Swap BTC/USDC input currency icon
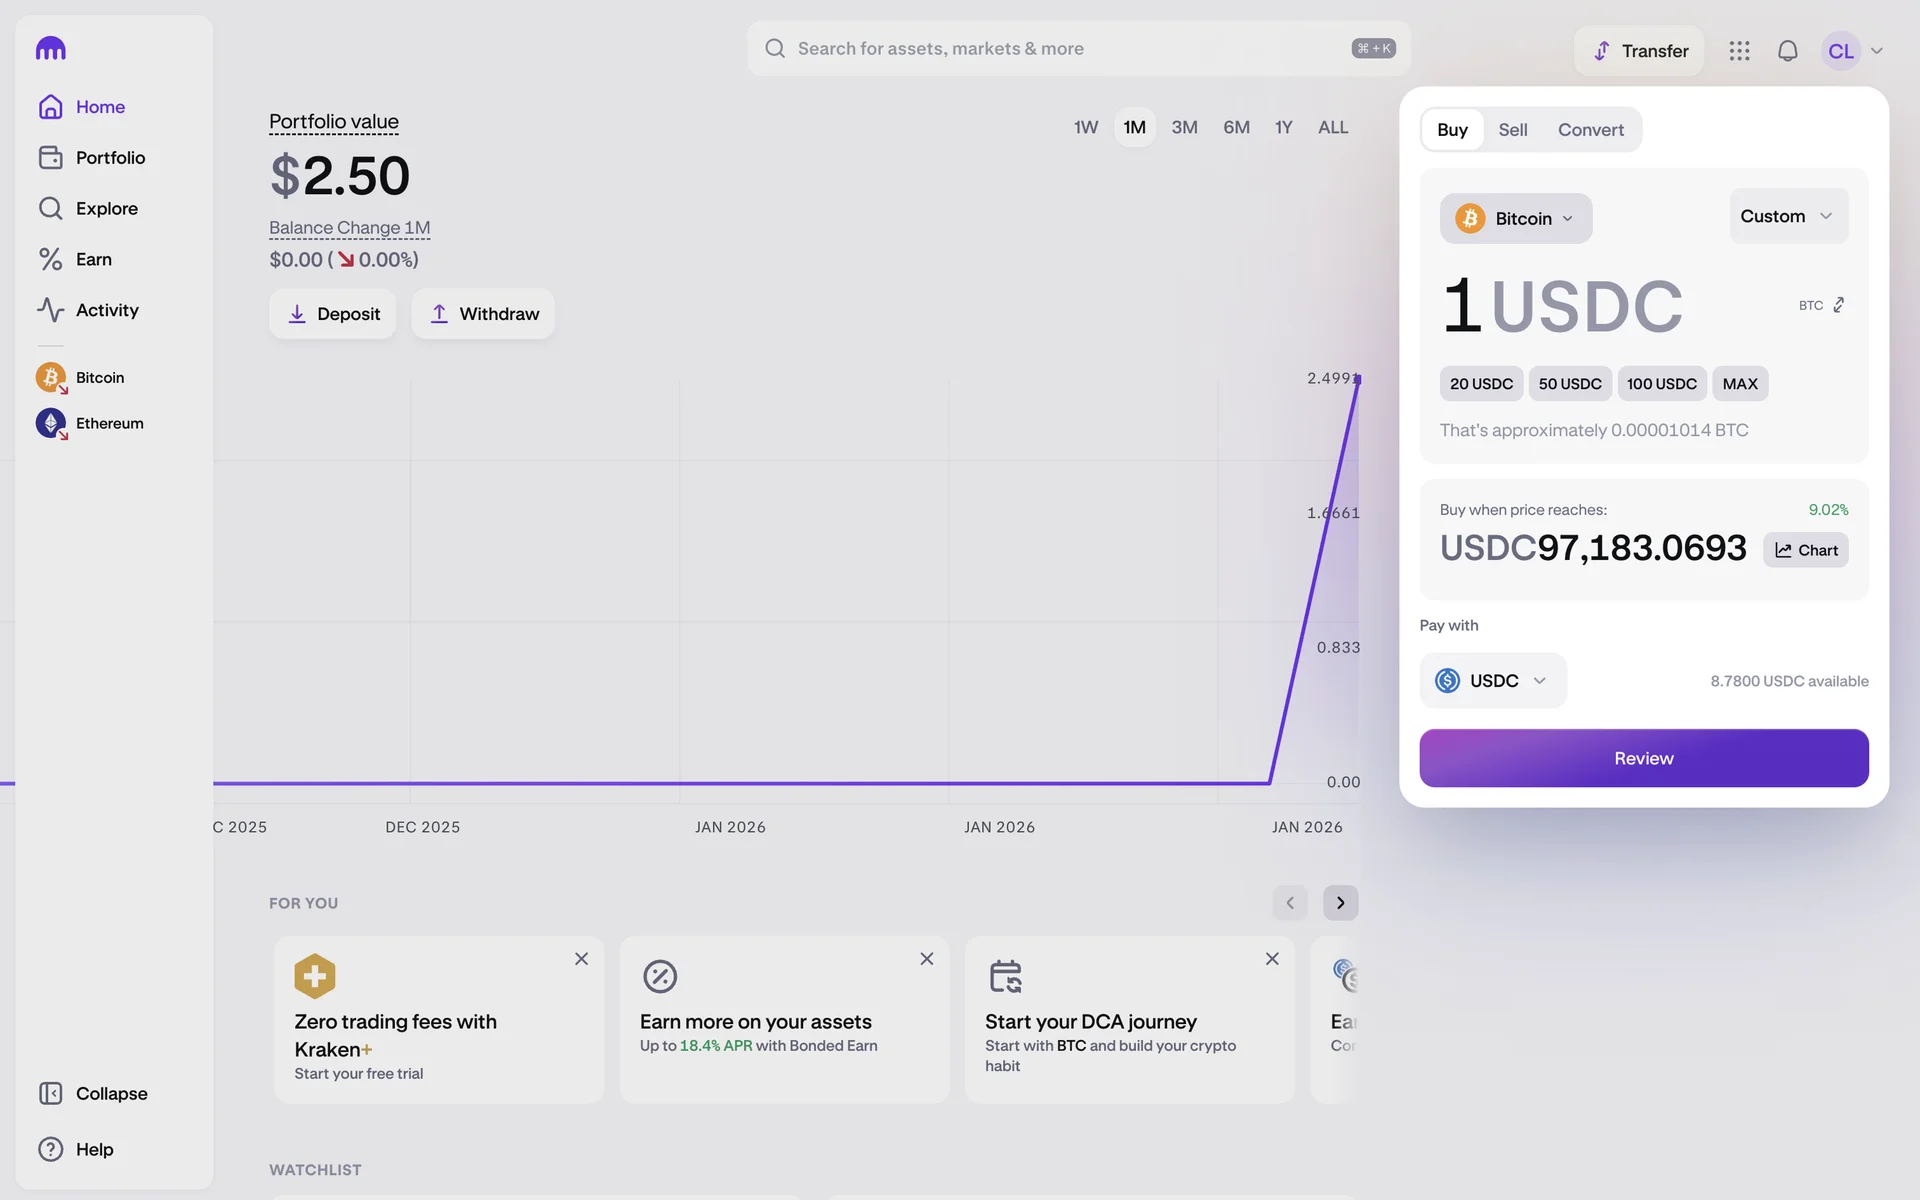Image resolution: width=1920 pixels, height=1200 pixels. point(1838,305)
